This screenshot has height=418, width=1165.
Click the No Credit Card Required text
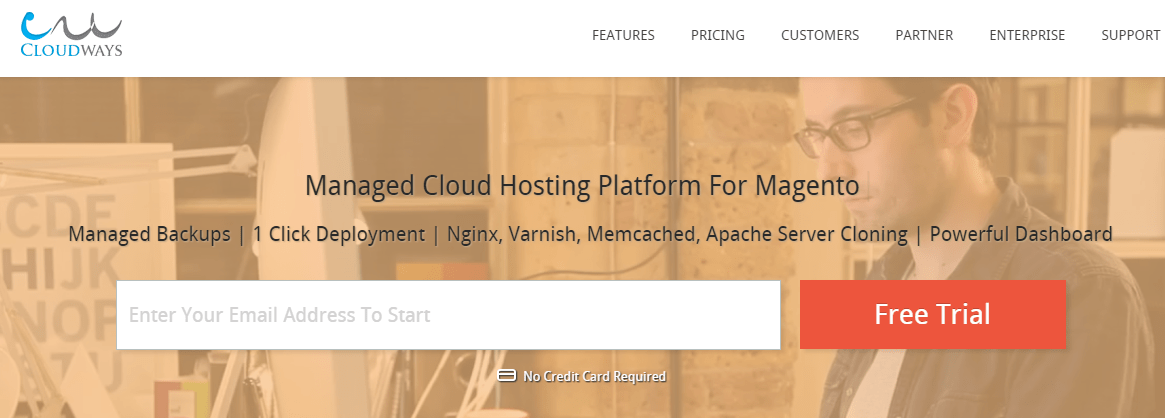594,376
